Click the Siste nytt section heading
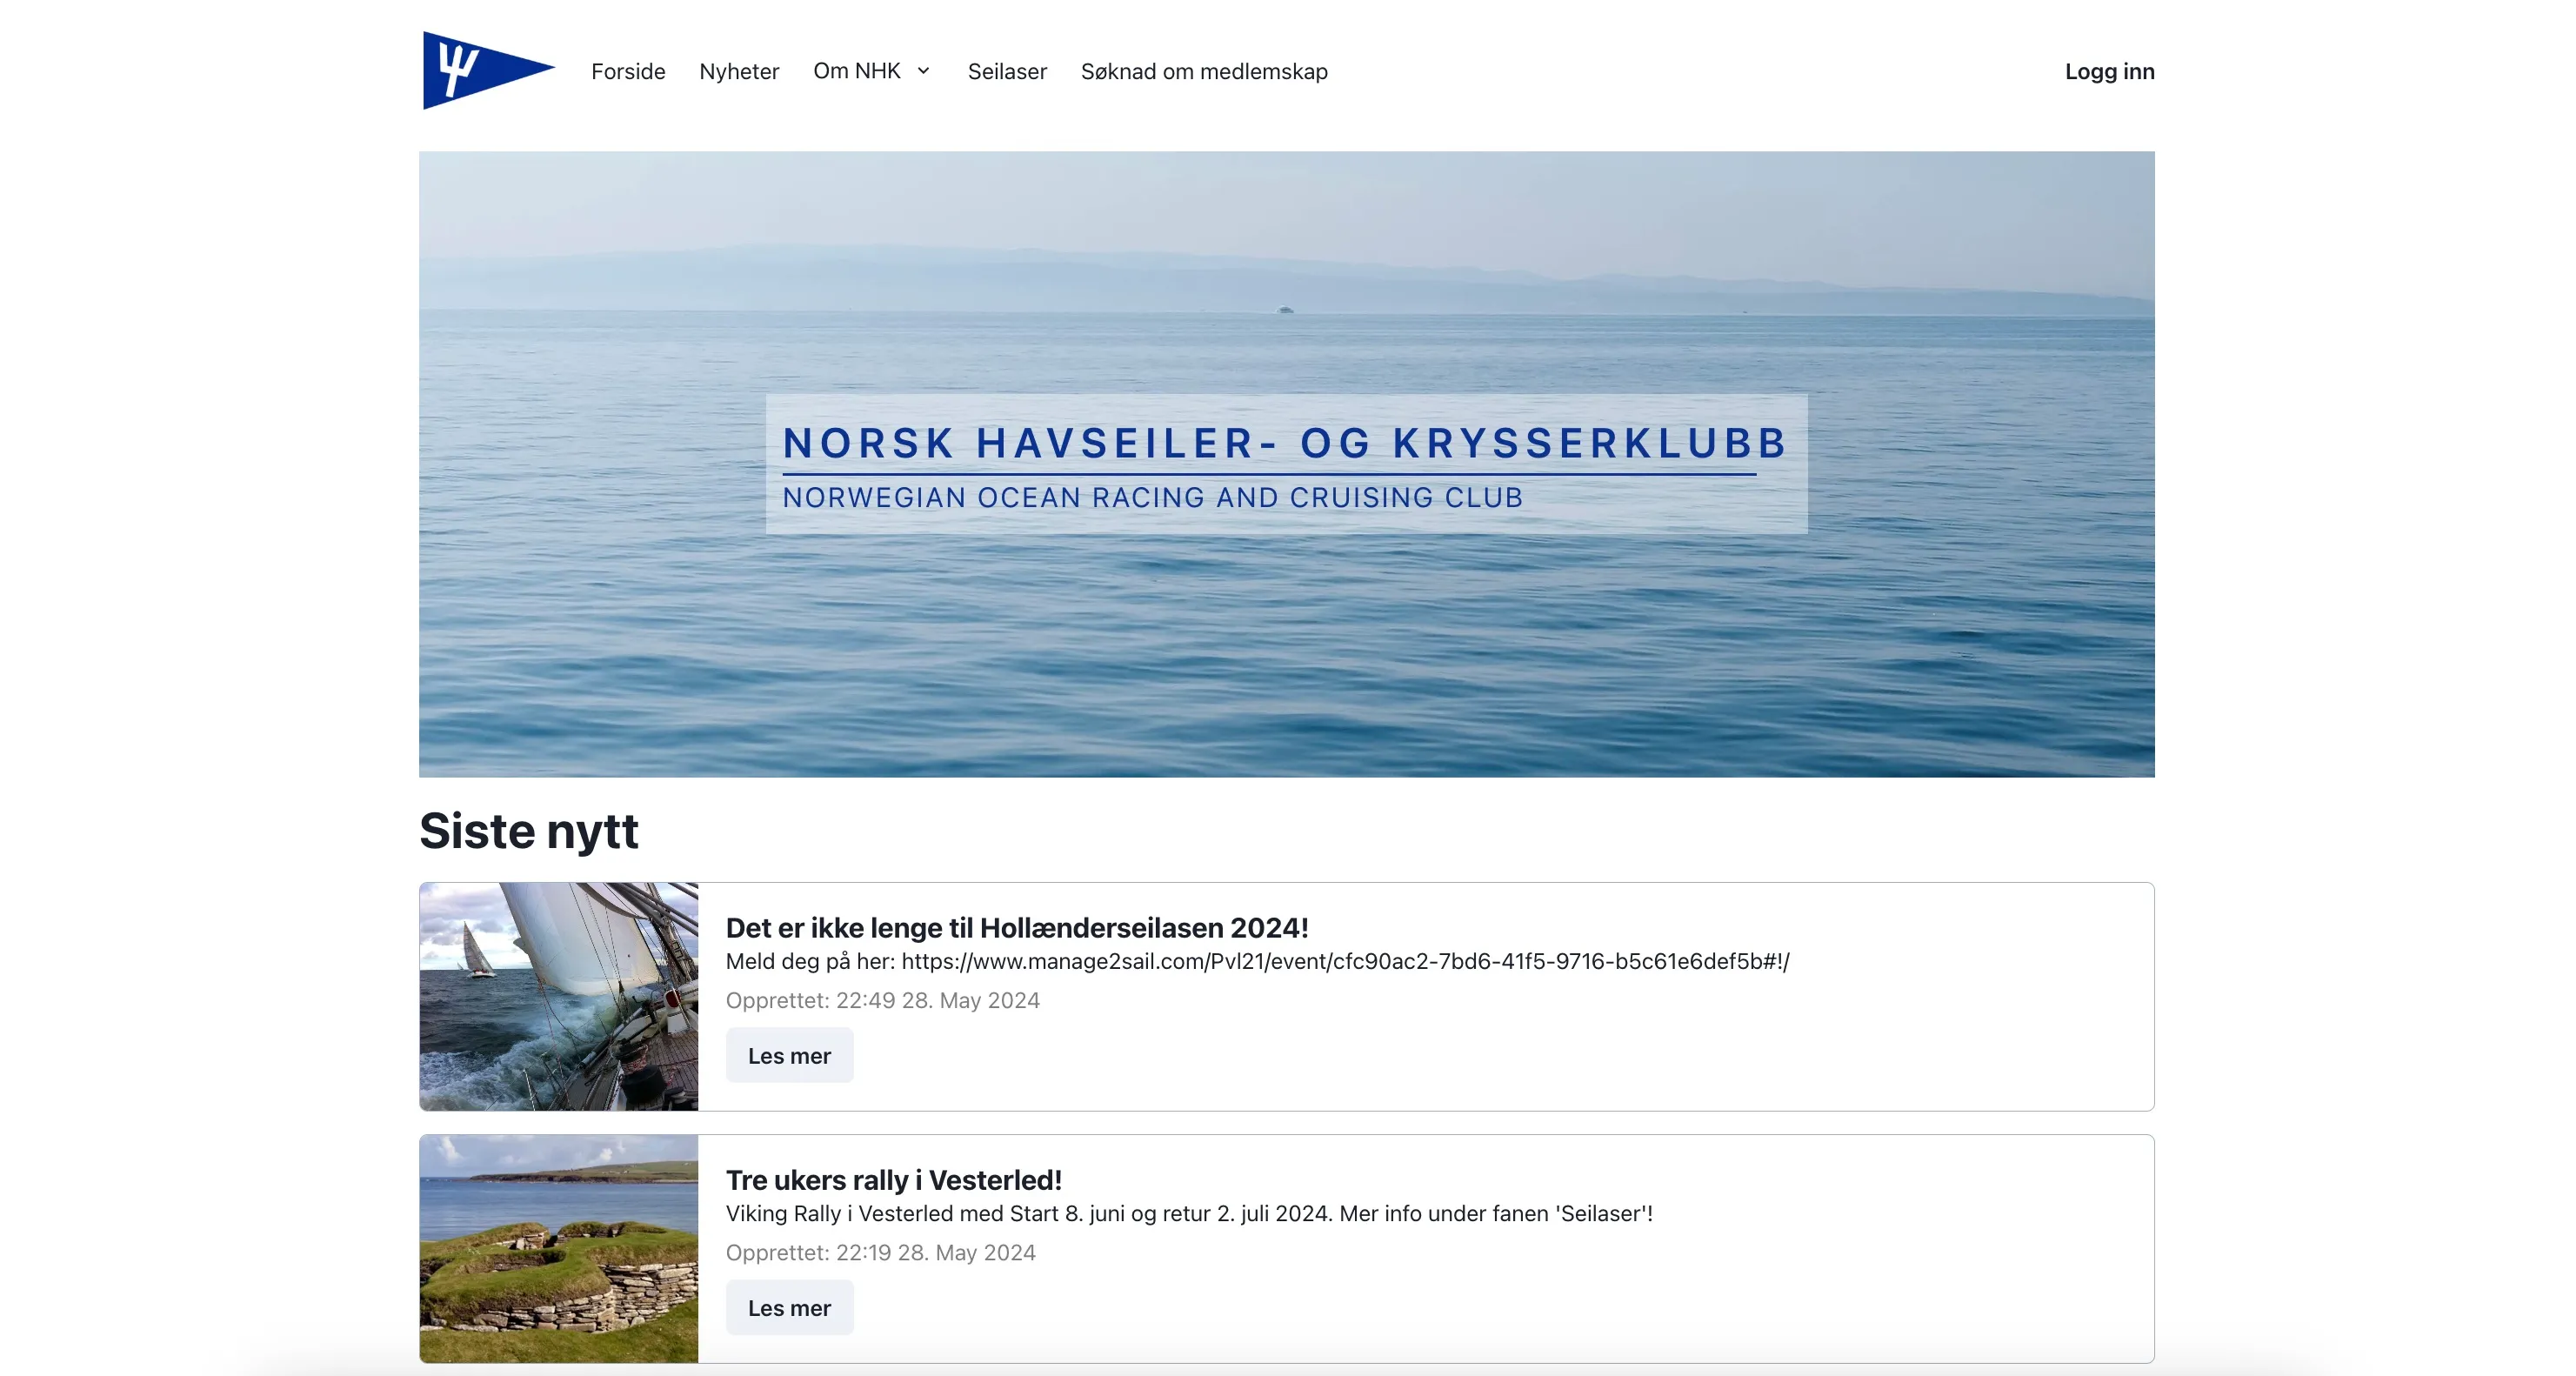This screenshot has width=2576, height=1376. [x=528, y=829]
